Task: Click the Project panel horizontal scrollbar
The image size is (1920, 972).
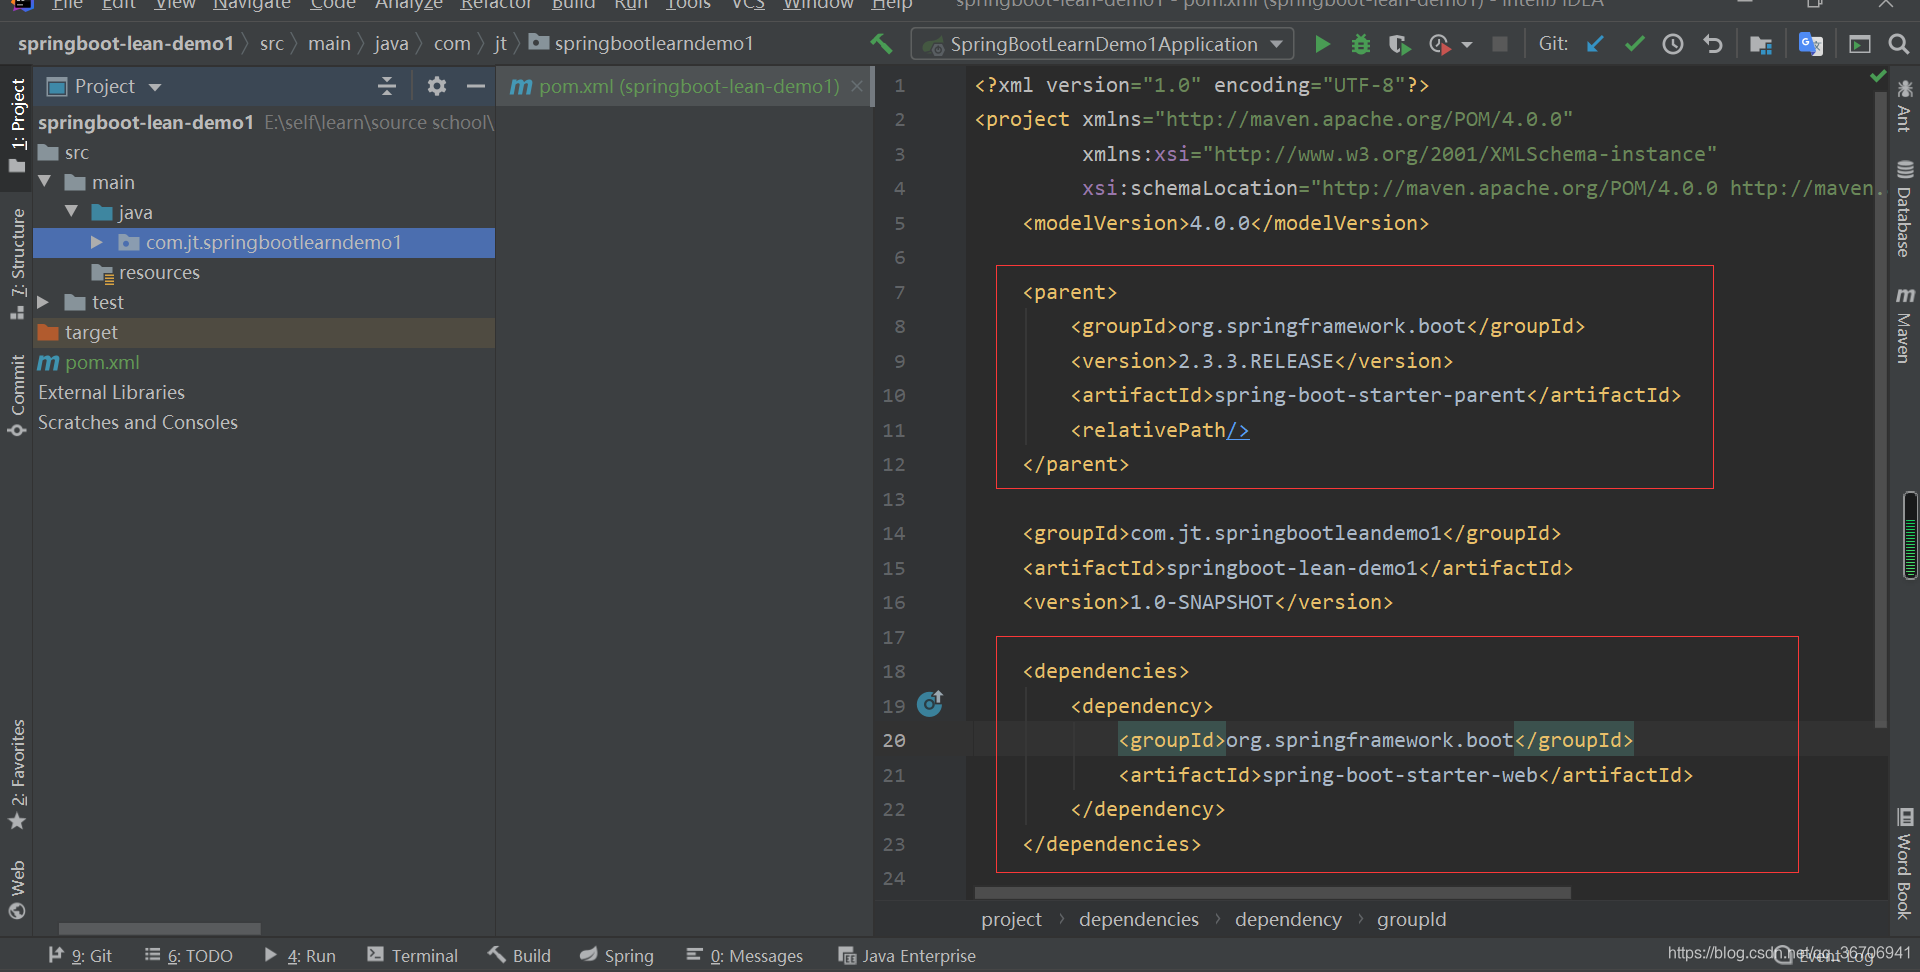Action: click(160, 928)
